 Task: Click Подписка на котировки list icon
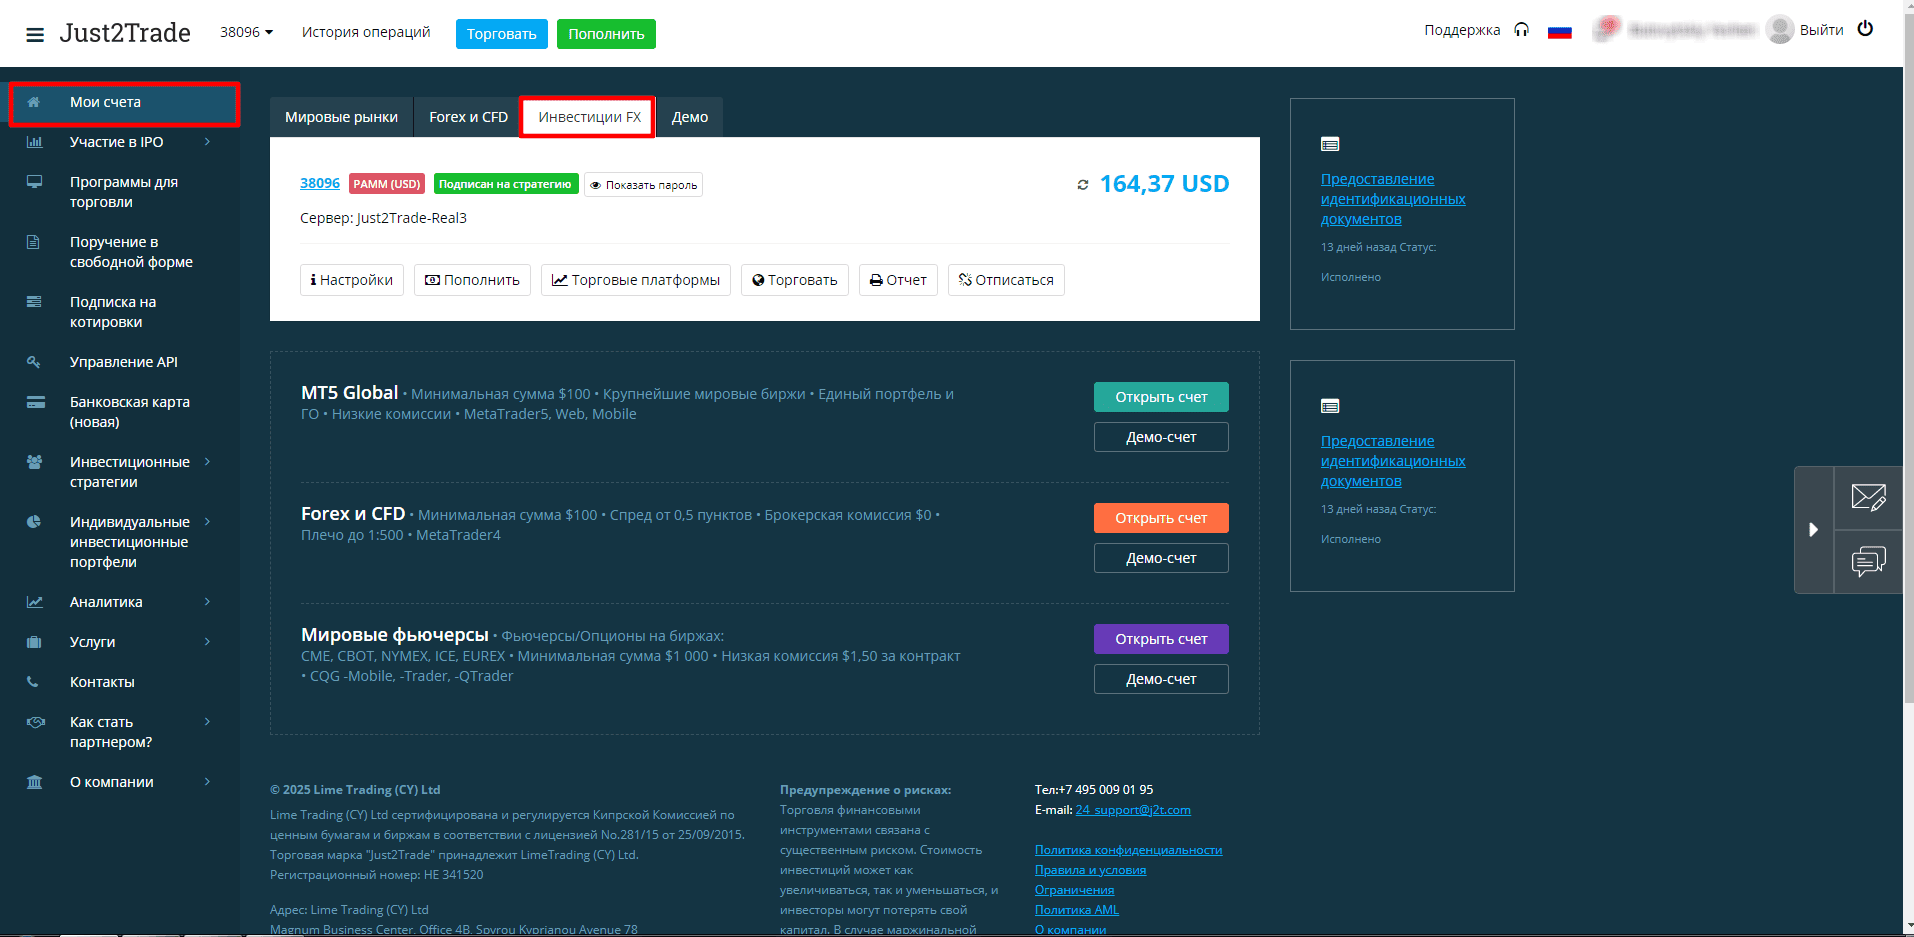[34, 302]
